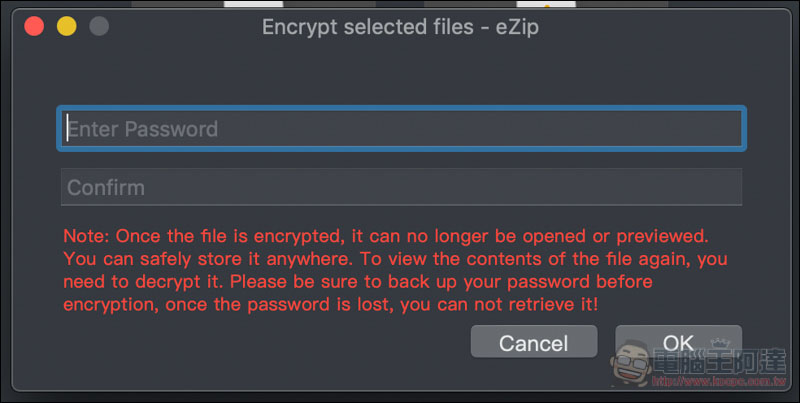Click the 'once the password is lost' warning line
This screenshot has height=403, width=800.
(331, 305)
